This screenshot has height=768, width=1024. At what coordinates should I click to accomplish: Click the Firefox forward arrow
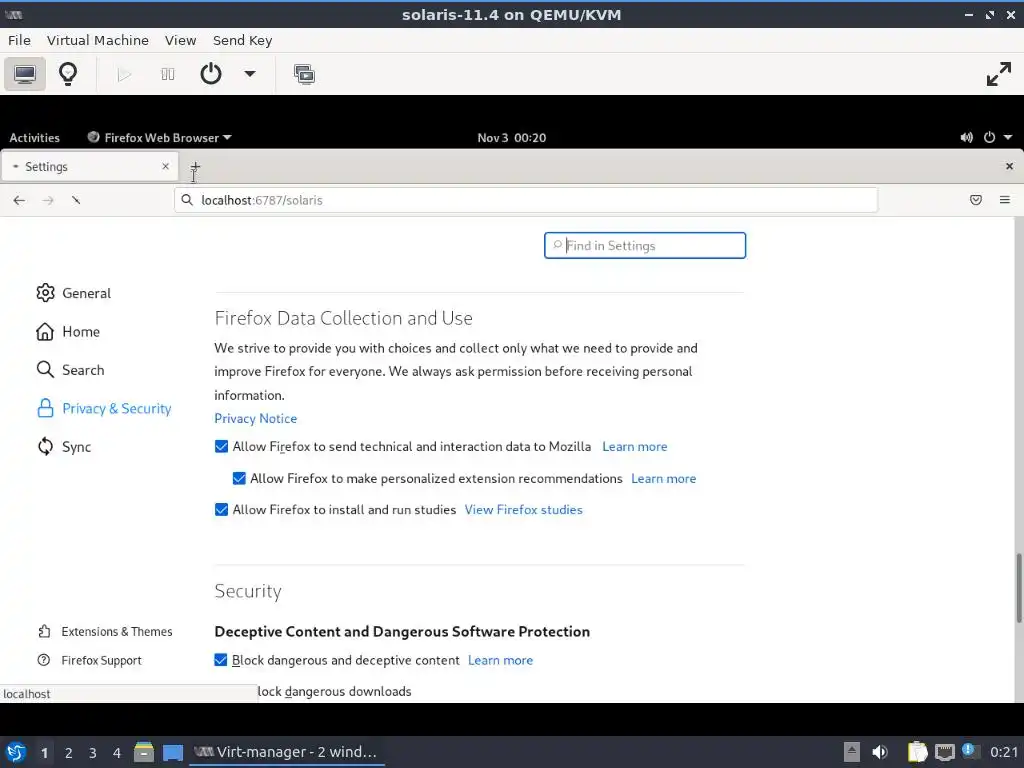48,200
